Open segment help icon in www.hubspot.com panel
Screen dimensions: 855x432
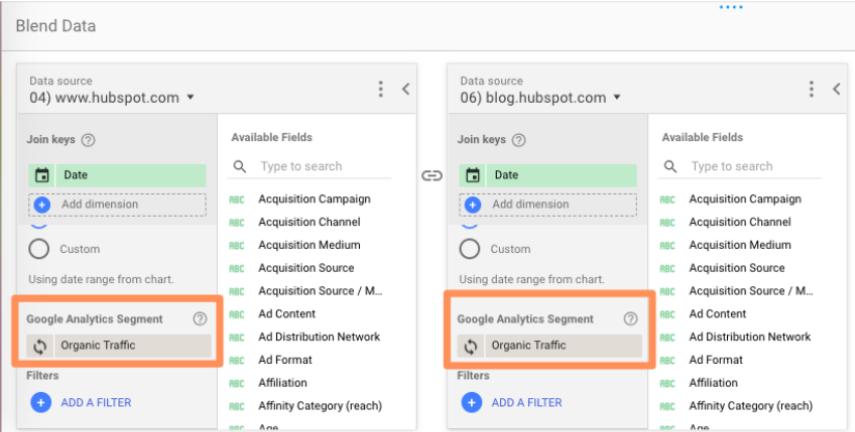200,319
